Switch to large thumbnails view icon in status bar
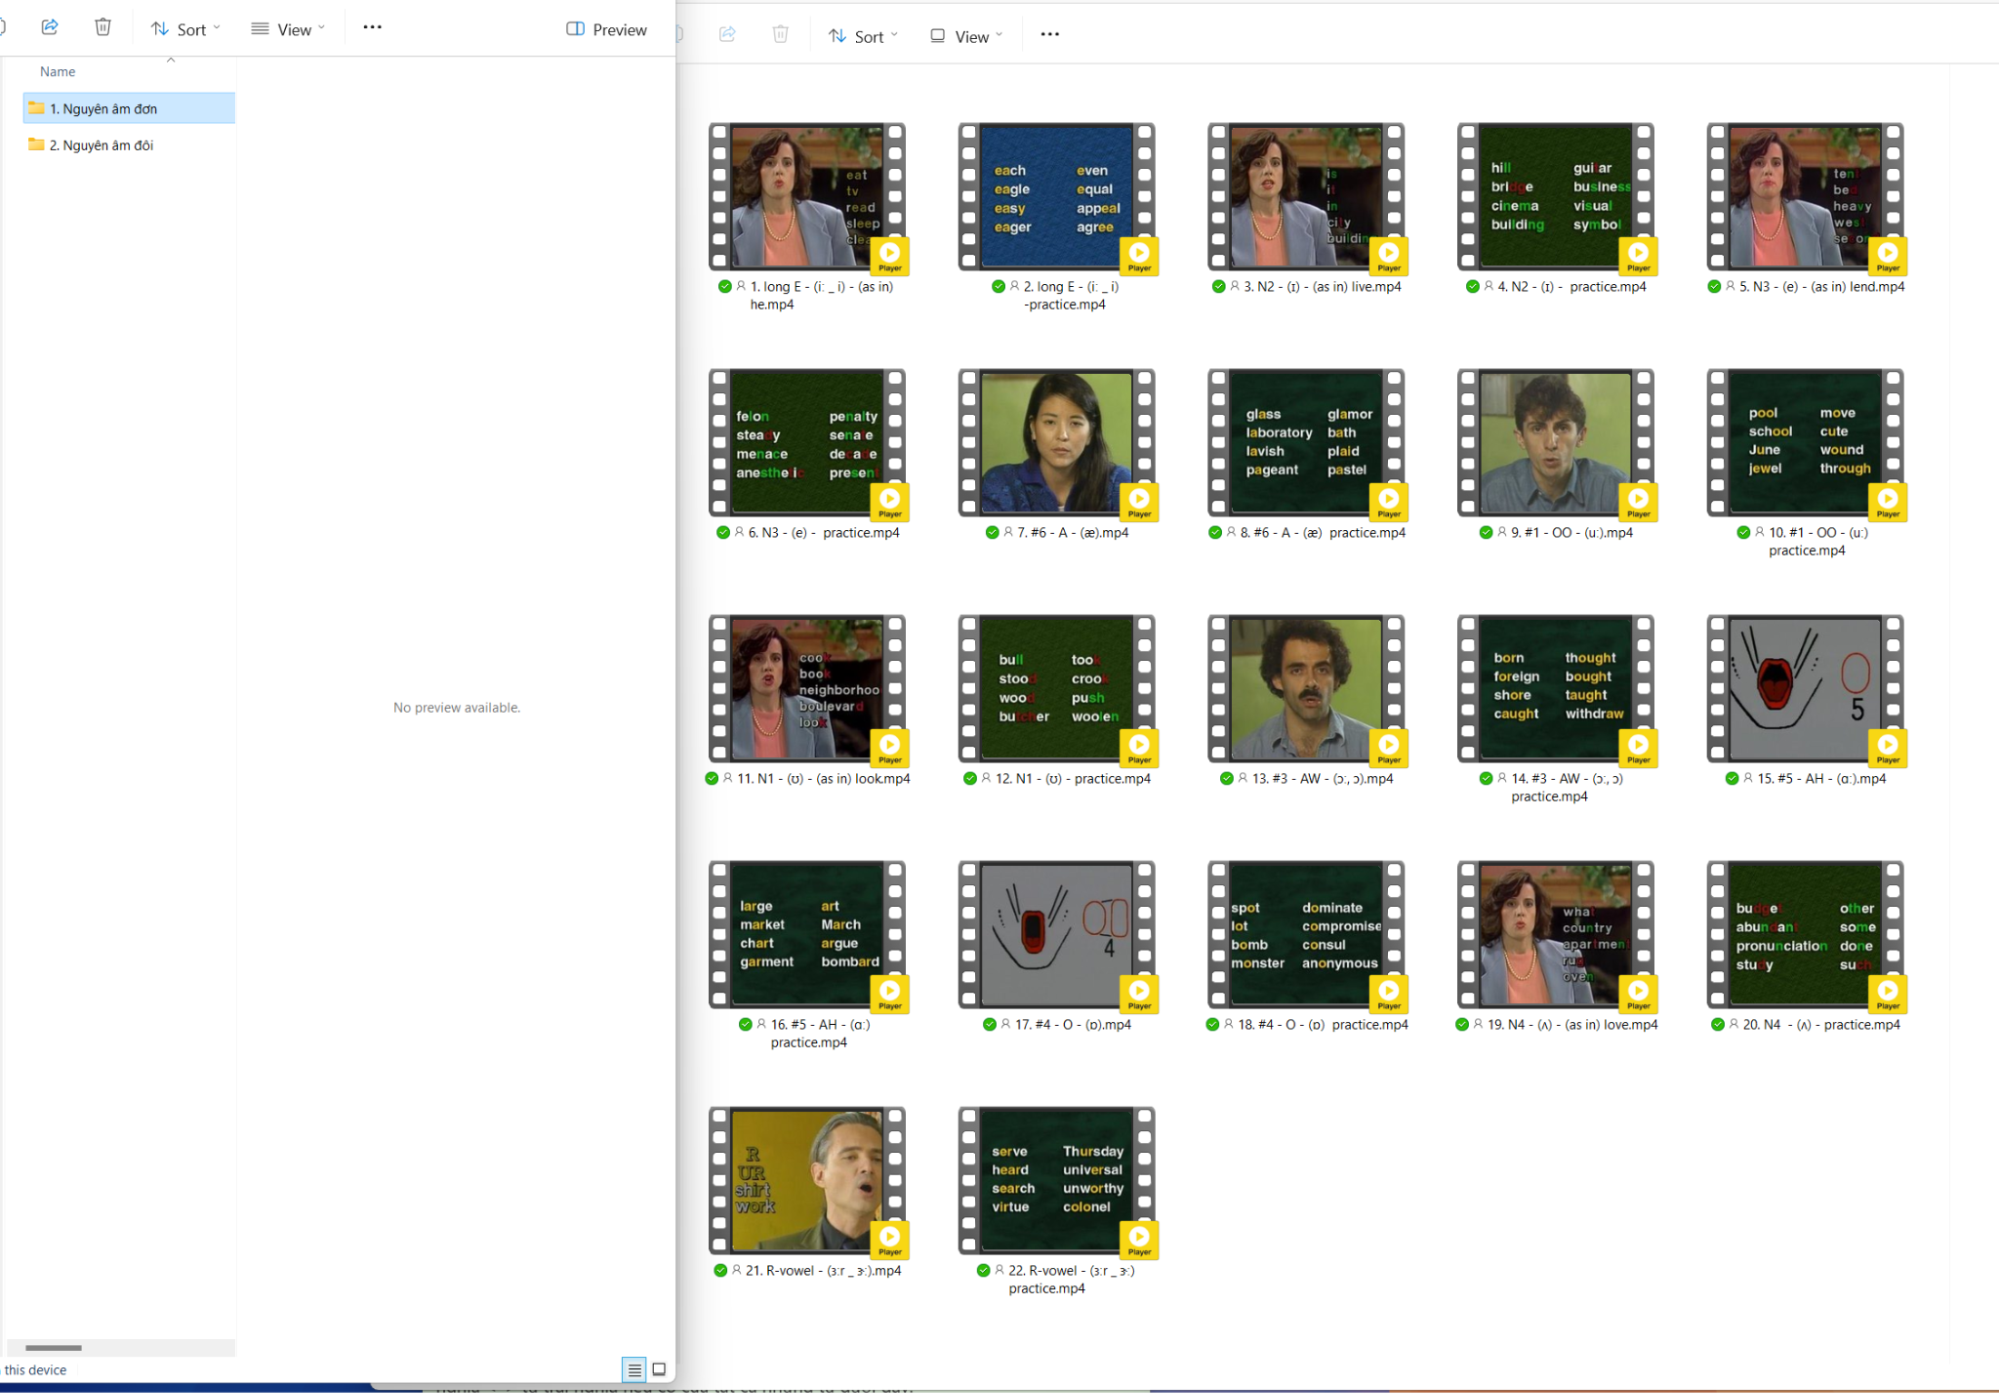Viewport: 1999px width, 1393px height. (659, 1369)
